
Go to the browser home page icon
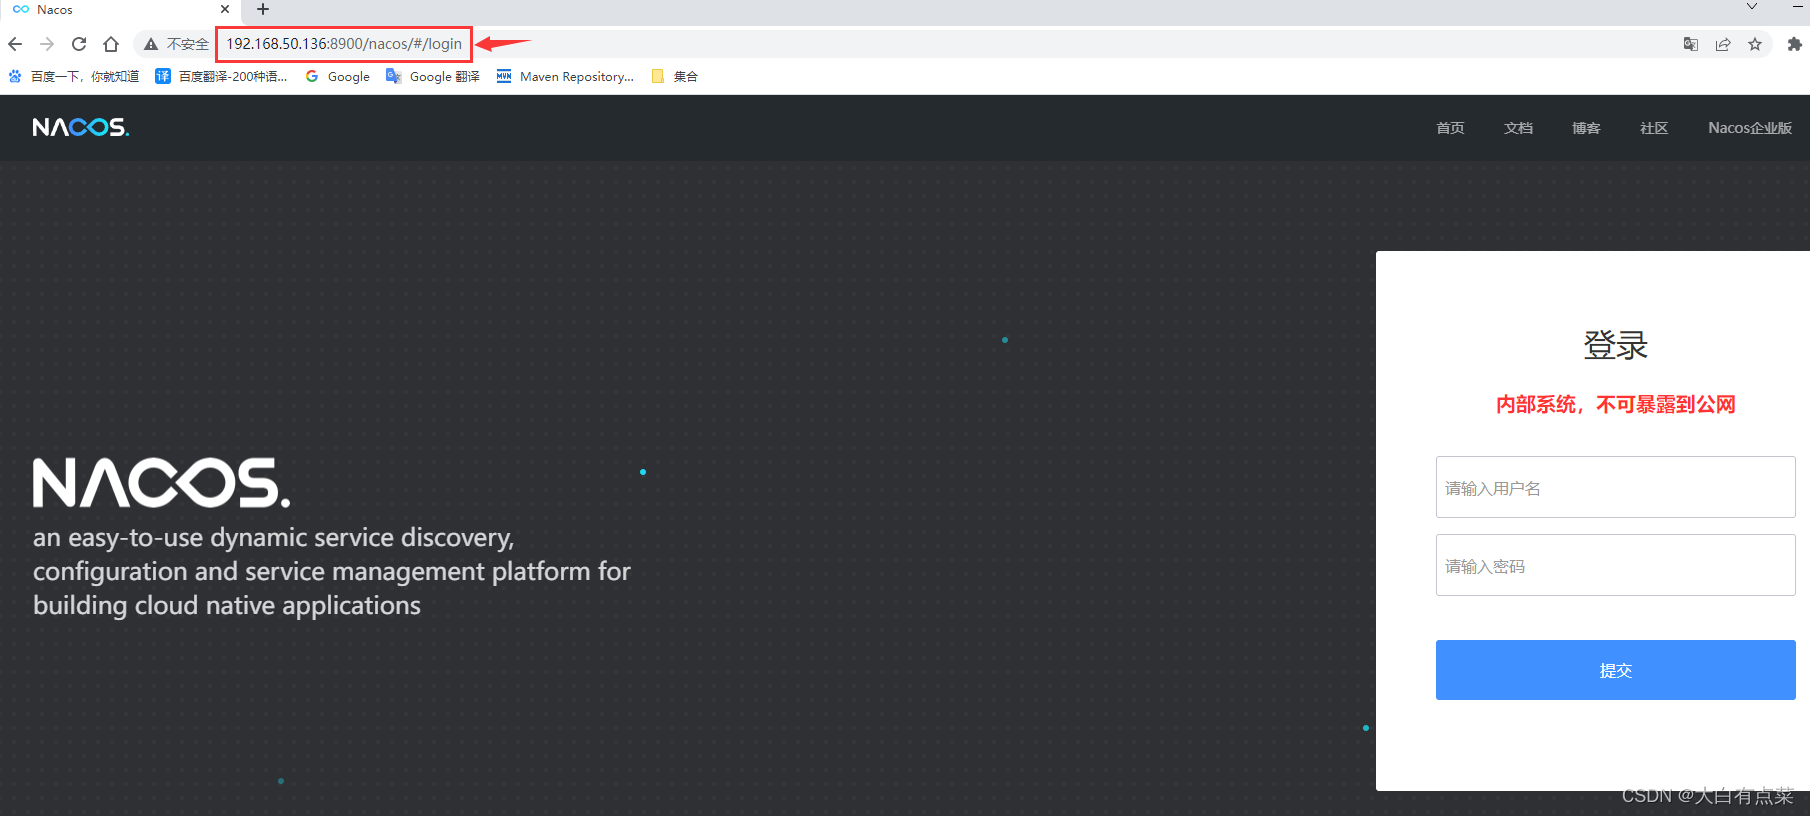click(111, 44)
